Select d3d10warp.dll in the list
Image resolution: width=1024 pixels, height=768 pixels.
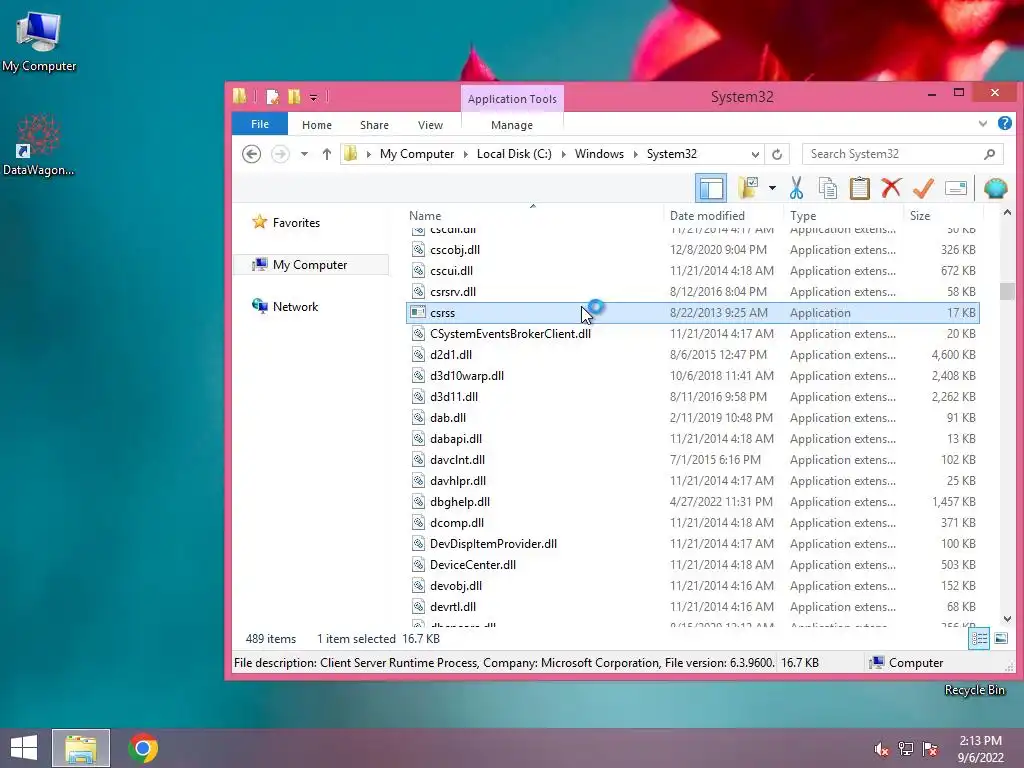coord(692,376)
